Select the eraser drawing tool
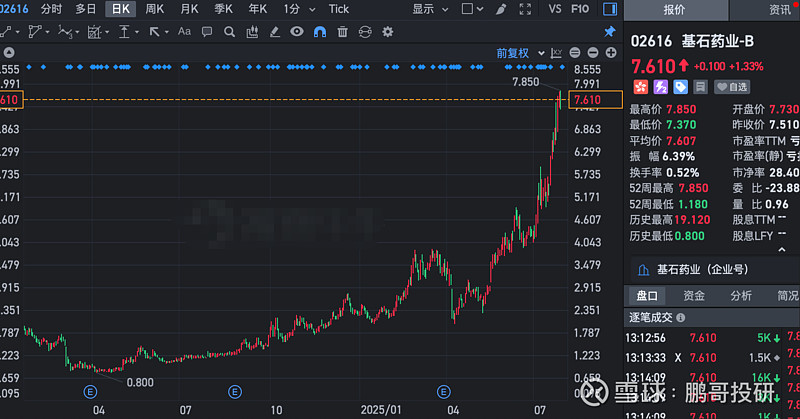The height and width of the screenshot is (419, 800). [274, 32]
